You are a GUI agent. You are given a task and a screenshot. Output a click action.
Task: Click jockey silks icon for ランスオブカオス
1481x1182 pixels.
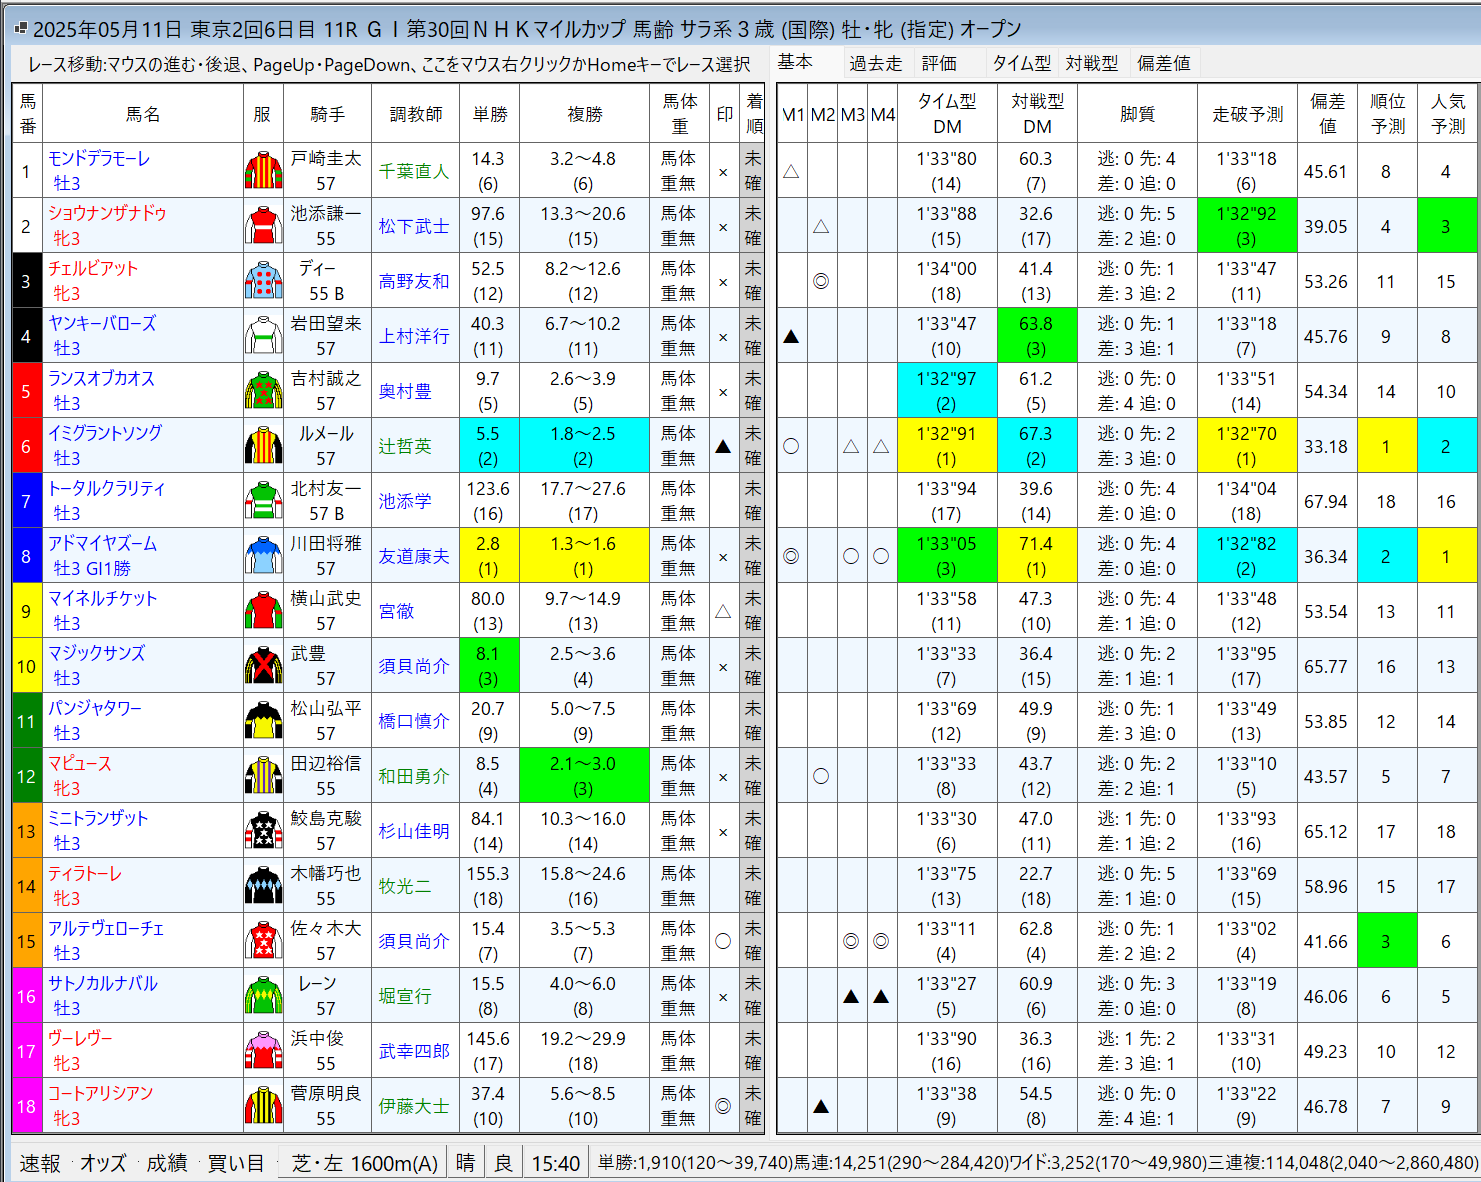[x=263, y=391]
